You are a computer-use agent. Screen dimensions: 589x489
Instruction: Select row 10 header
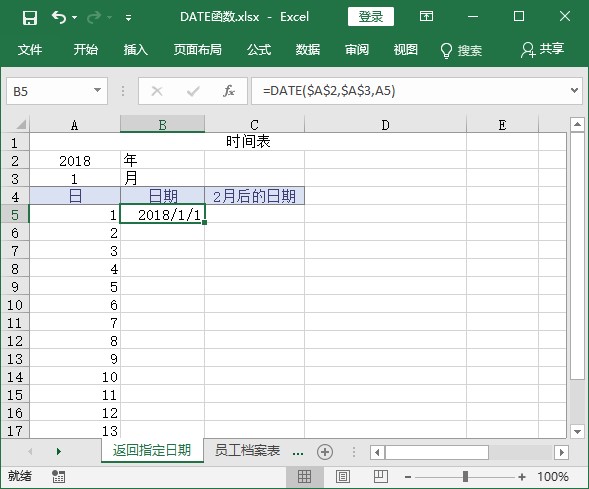15,305
